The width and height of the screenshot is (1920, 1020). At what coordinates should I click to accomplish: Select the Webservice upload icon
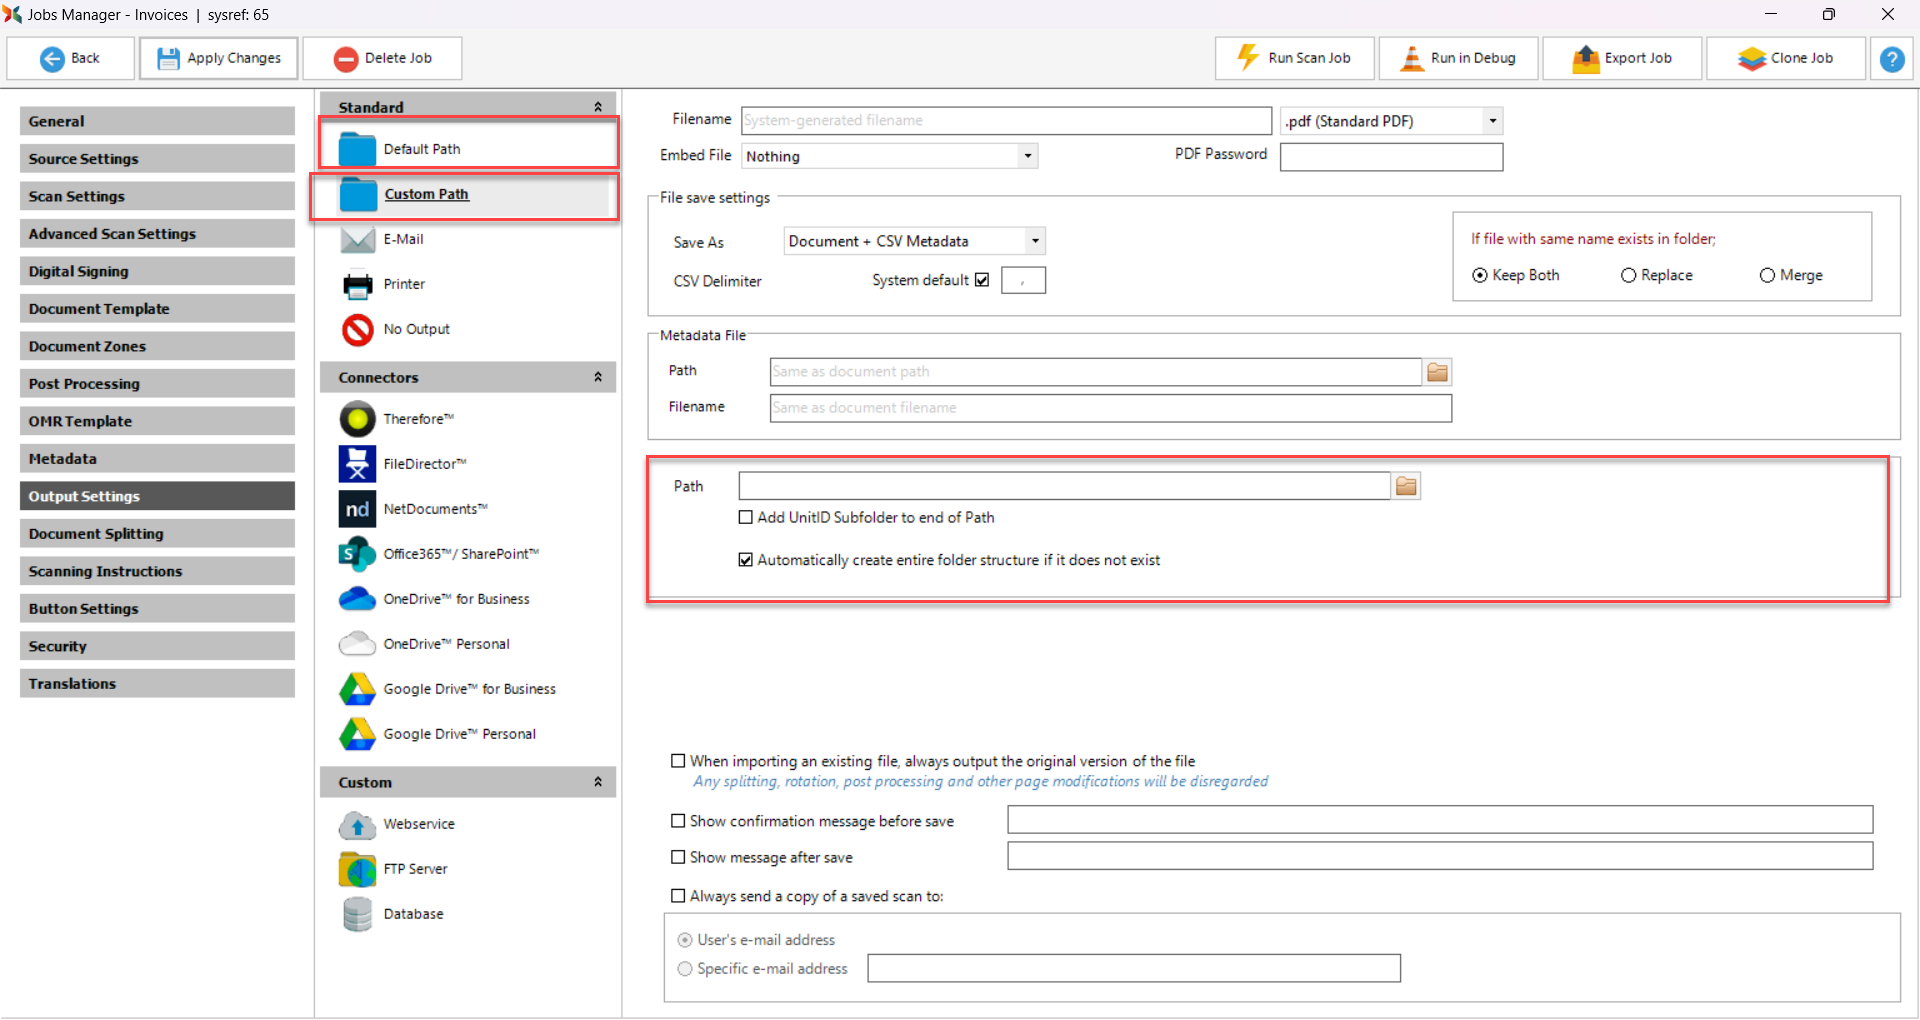coord(357,825)
